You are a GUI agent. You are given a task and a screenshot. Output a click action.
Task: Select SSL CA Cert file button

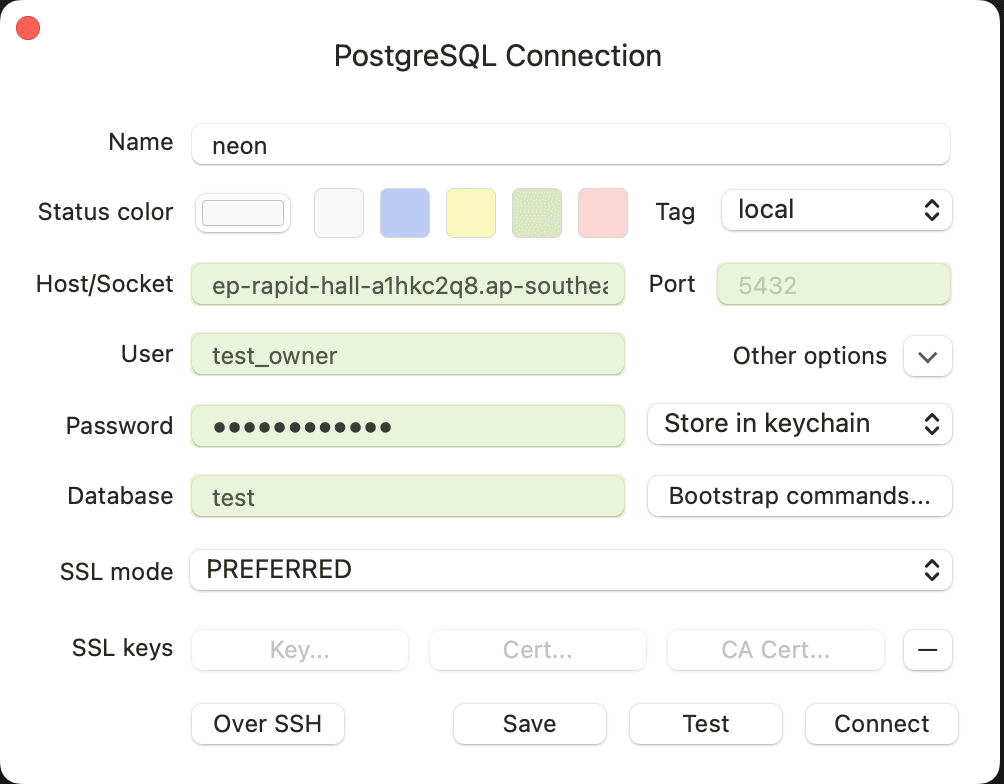[775, 650]
